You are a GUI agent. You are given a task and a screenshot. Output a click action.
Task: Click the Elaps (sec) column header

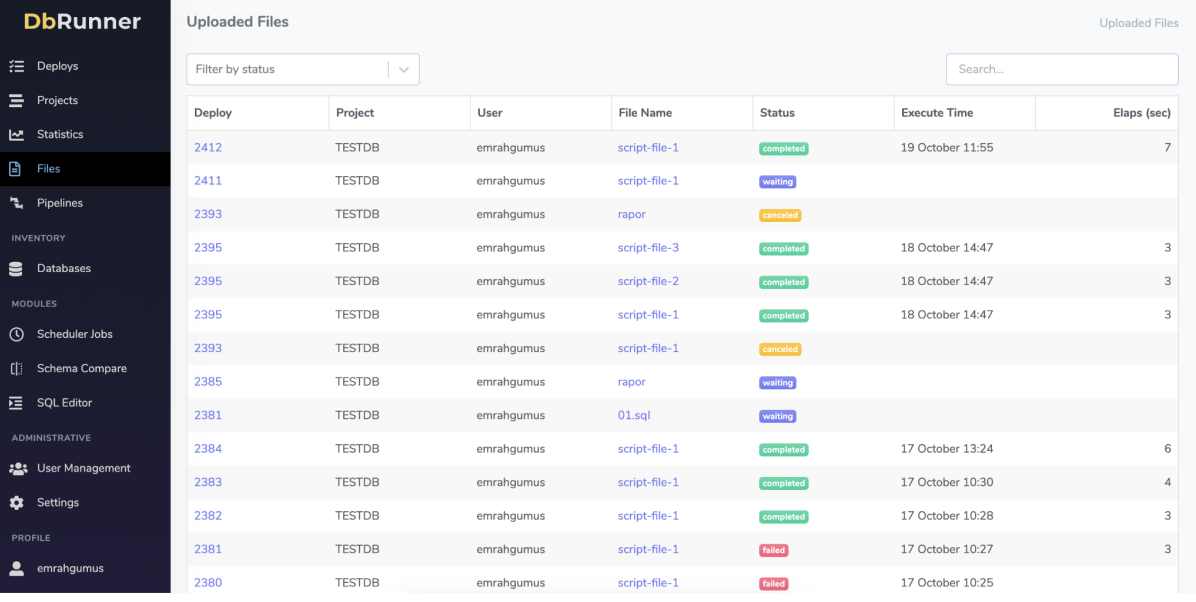[1141, 113]
